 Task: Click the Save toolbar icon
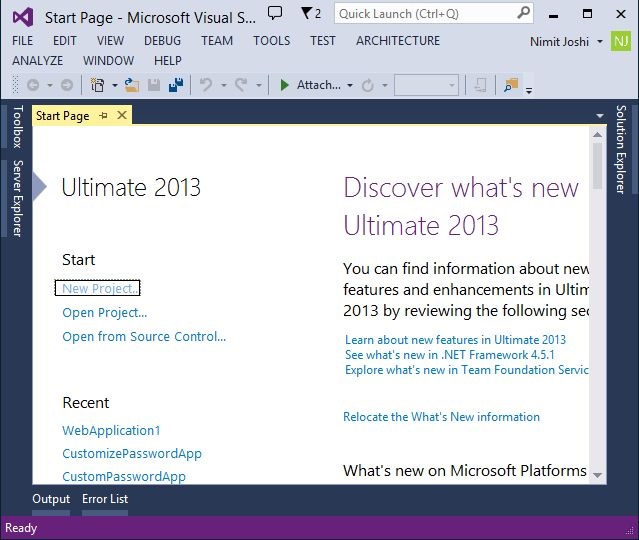point(154,85)
